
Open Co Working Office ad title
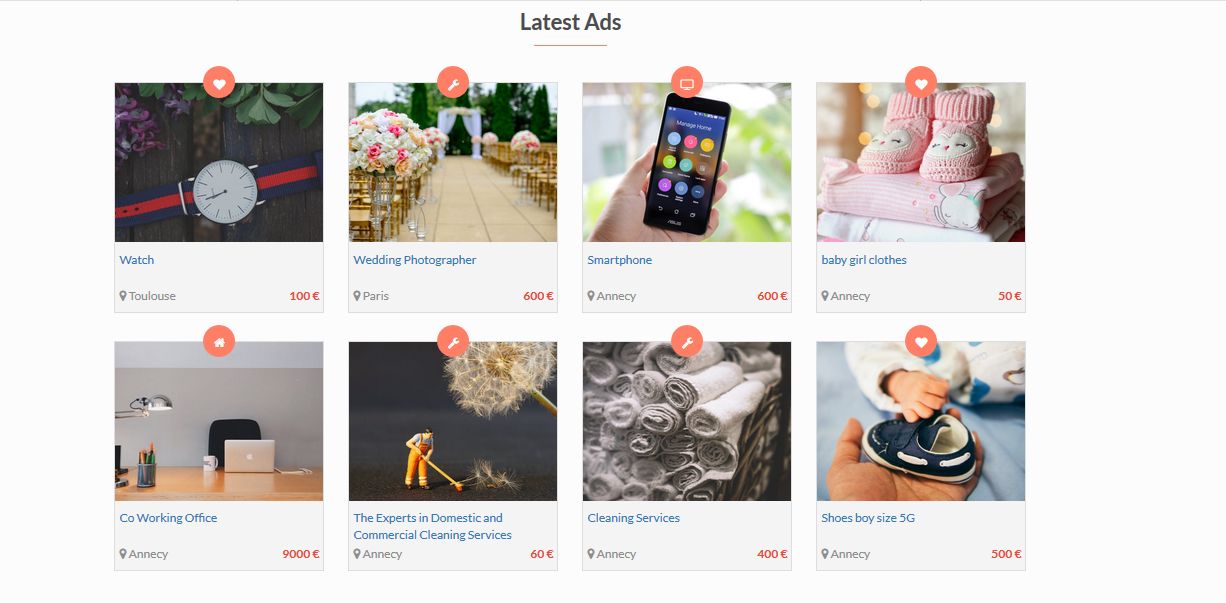pyautogui.click(x=168, y=518)
